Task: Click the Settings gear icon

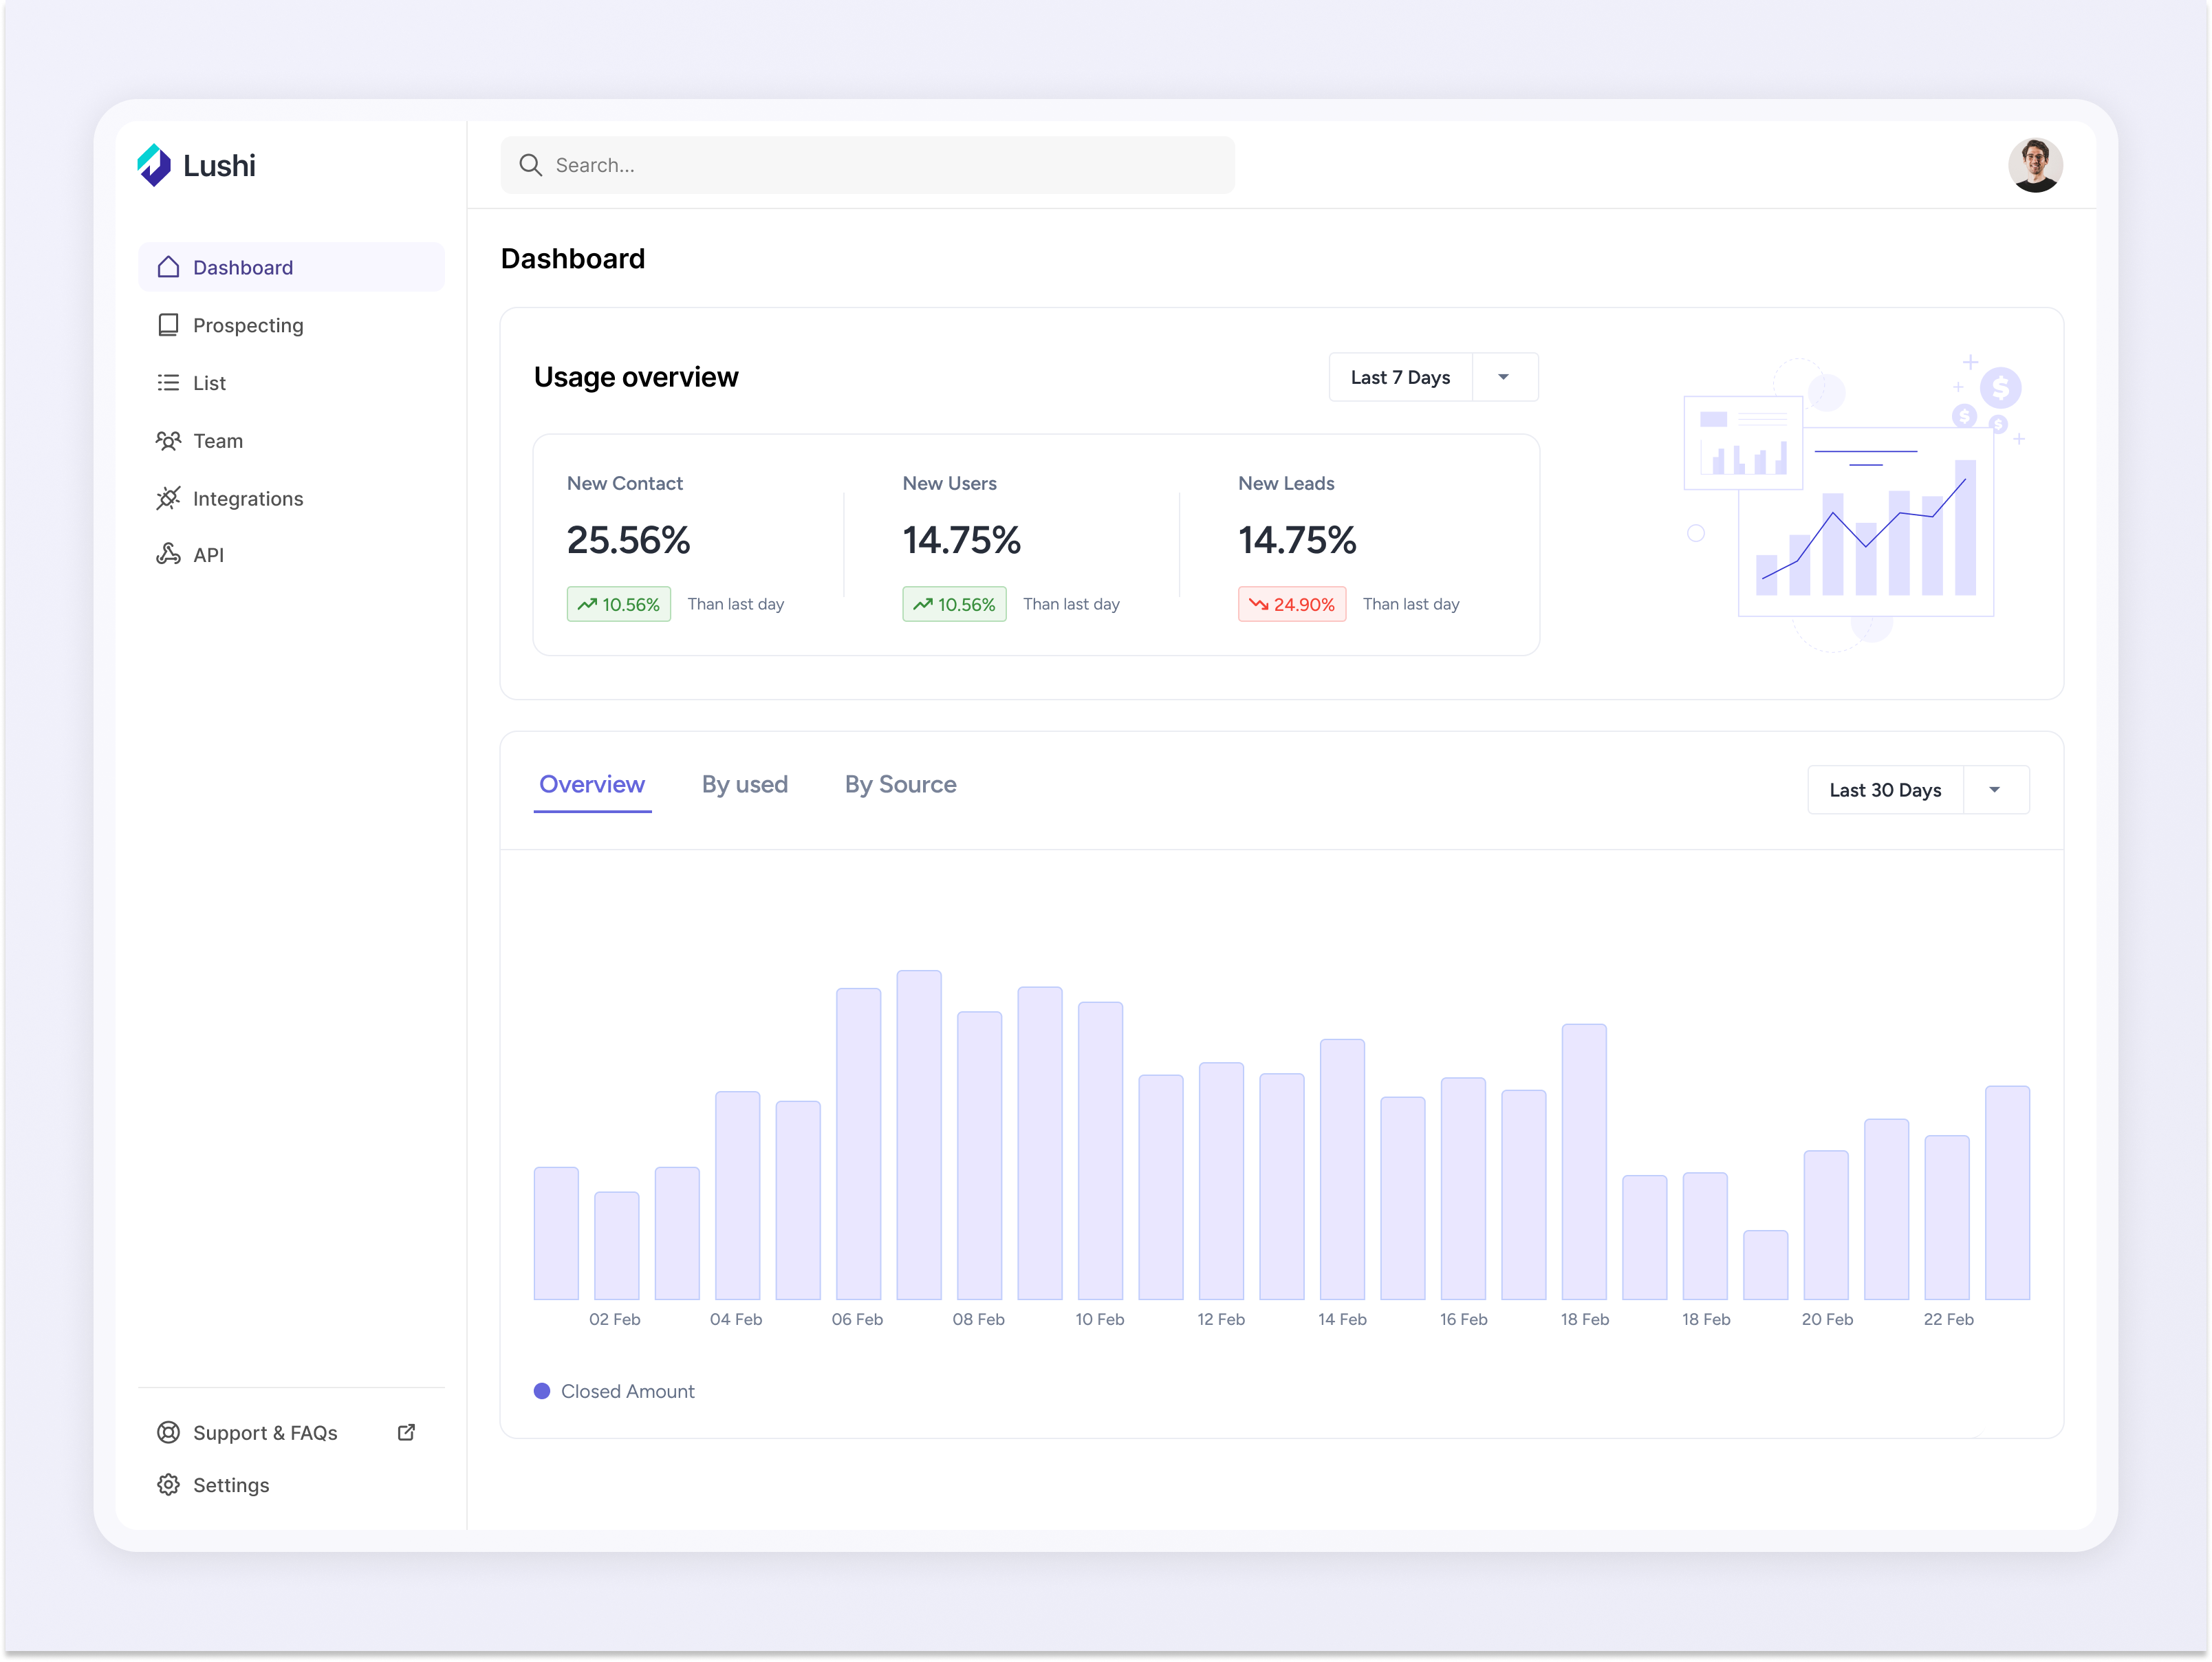Action: (168, 1484)
